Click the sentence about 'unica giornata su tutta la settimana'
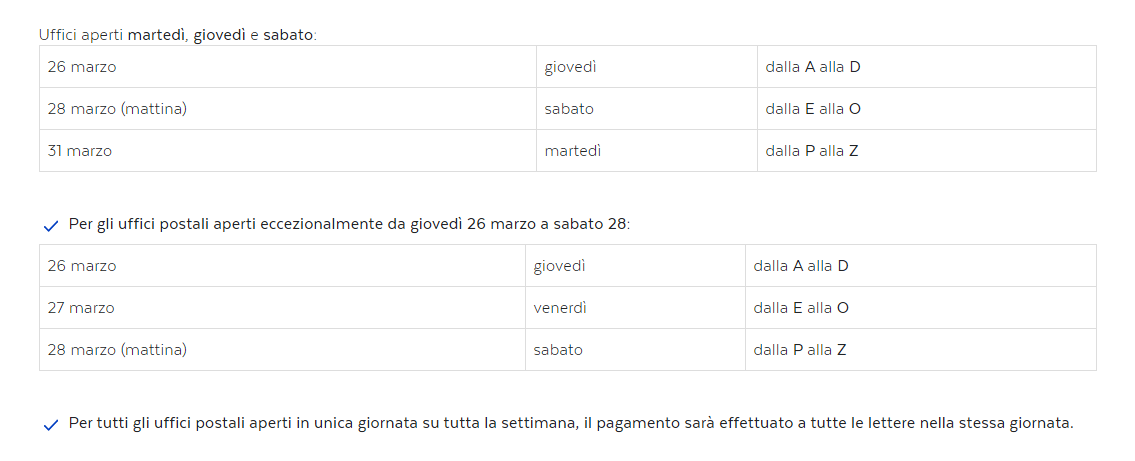This screenshot has width=1135, height=461. [x=571, y=423]
